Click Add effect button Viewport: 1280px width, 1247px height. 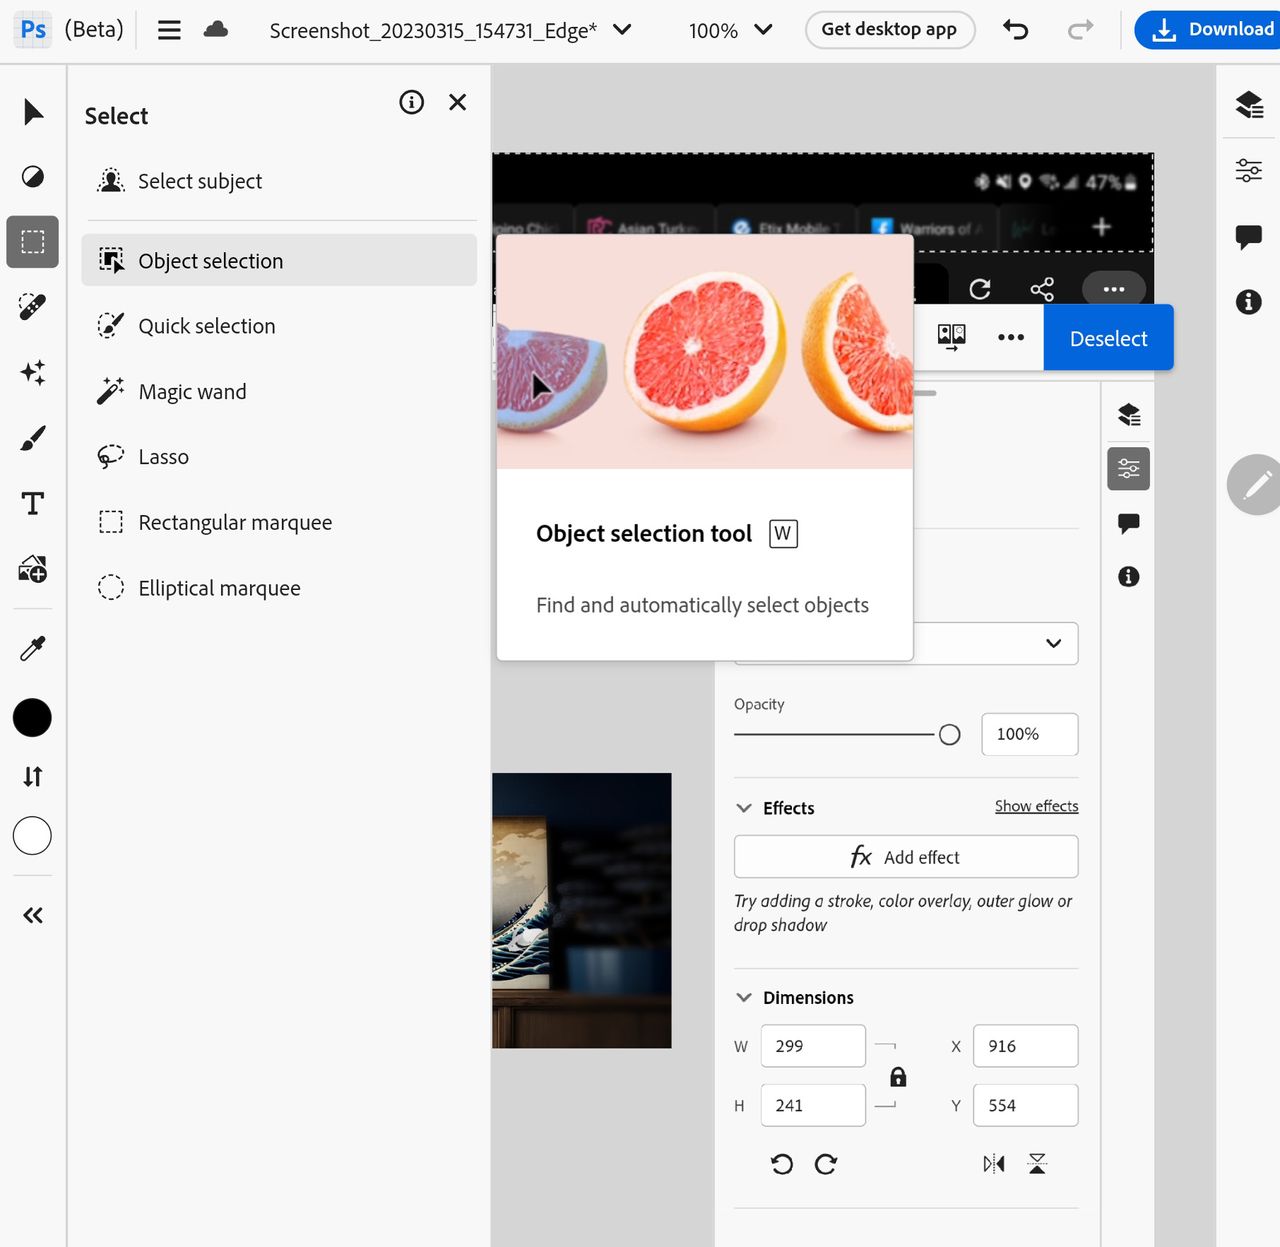tap(906, 857)
